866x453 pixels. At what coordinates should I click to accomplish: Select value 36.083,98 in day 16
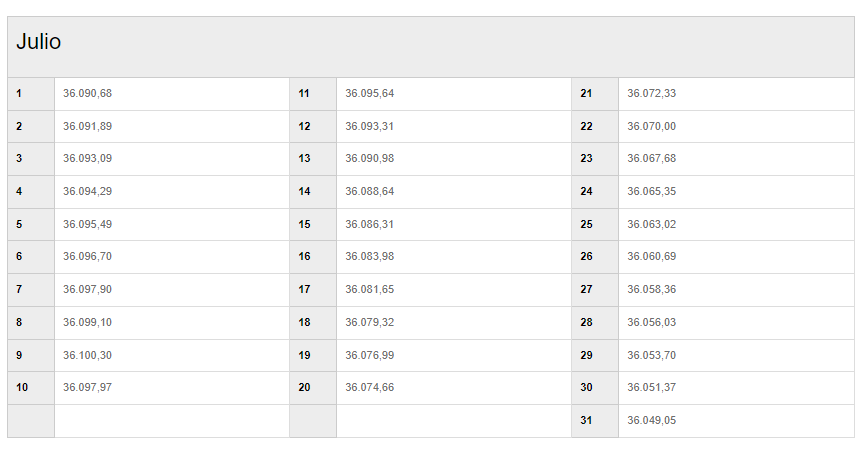[x=369, y=256]
